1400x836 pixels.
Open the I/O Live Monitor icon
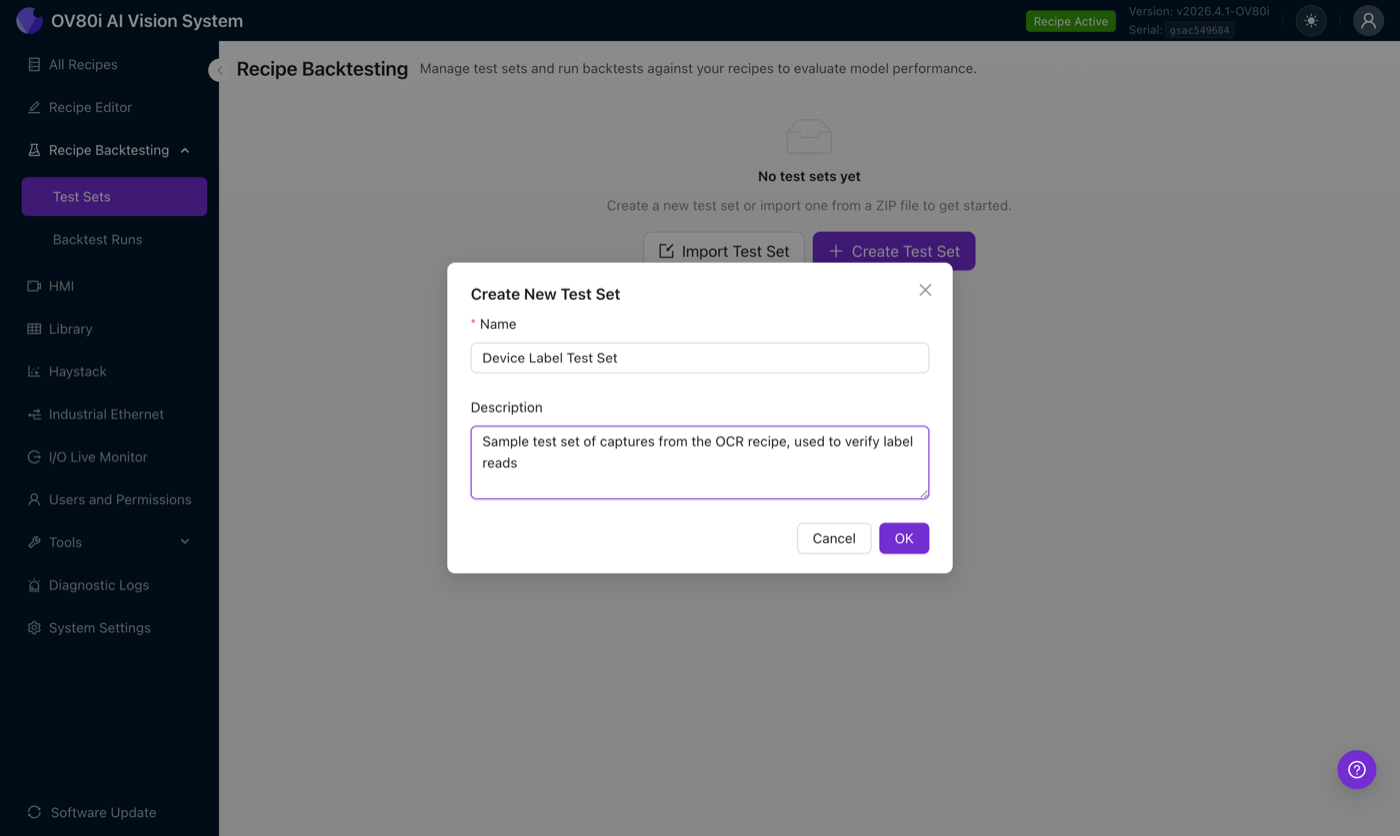pos(36,456)
